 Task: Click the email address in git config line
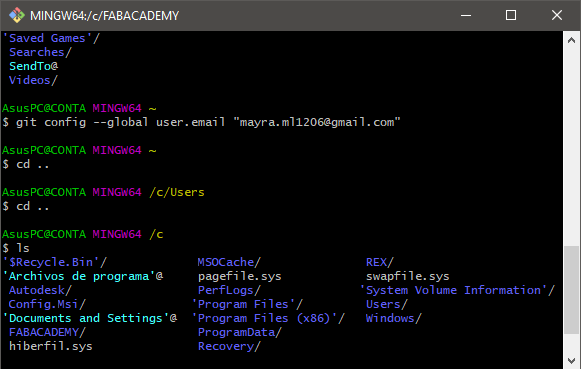tap(317, 122)
